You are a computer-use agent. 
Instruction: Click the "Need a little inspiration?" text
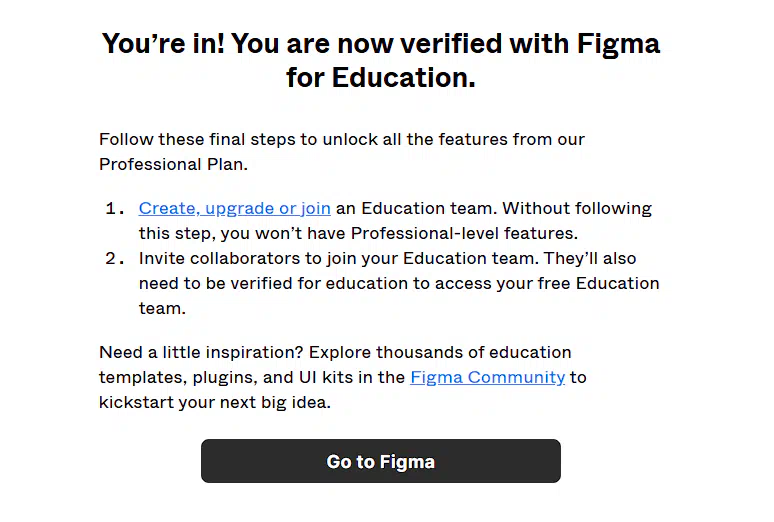(201, 353)
